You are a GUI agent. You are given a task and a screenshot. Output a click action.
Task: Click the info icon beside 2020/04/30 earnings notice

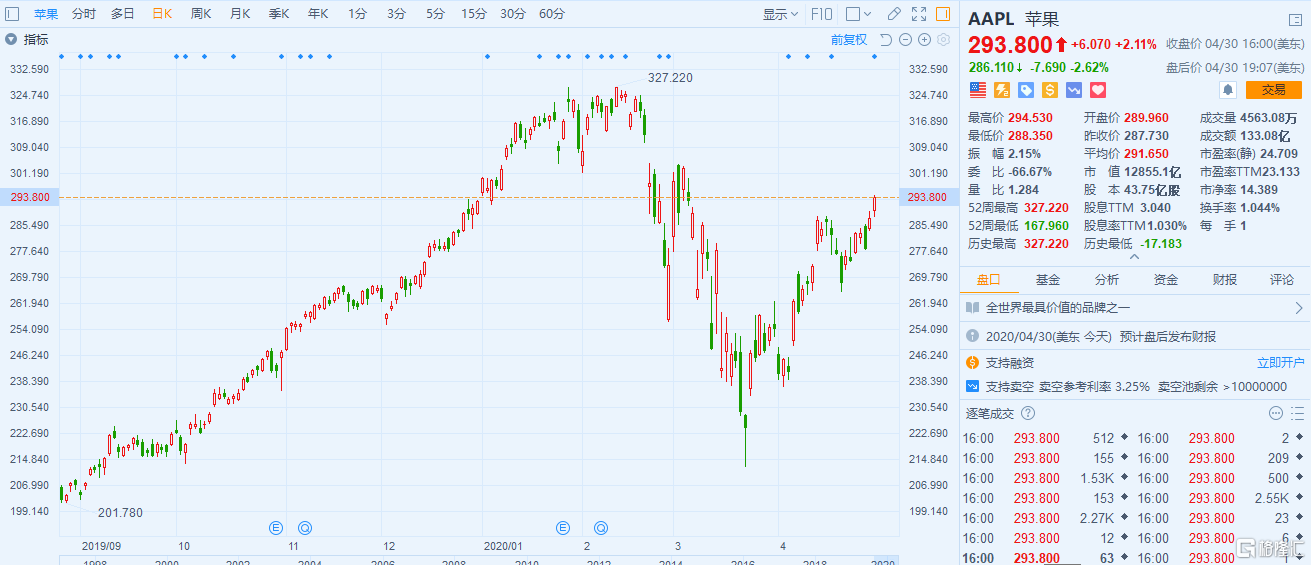(973, 336)
